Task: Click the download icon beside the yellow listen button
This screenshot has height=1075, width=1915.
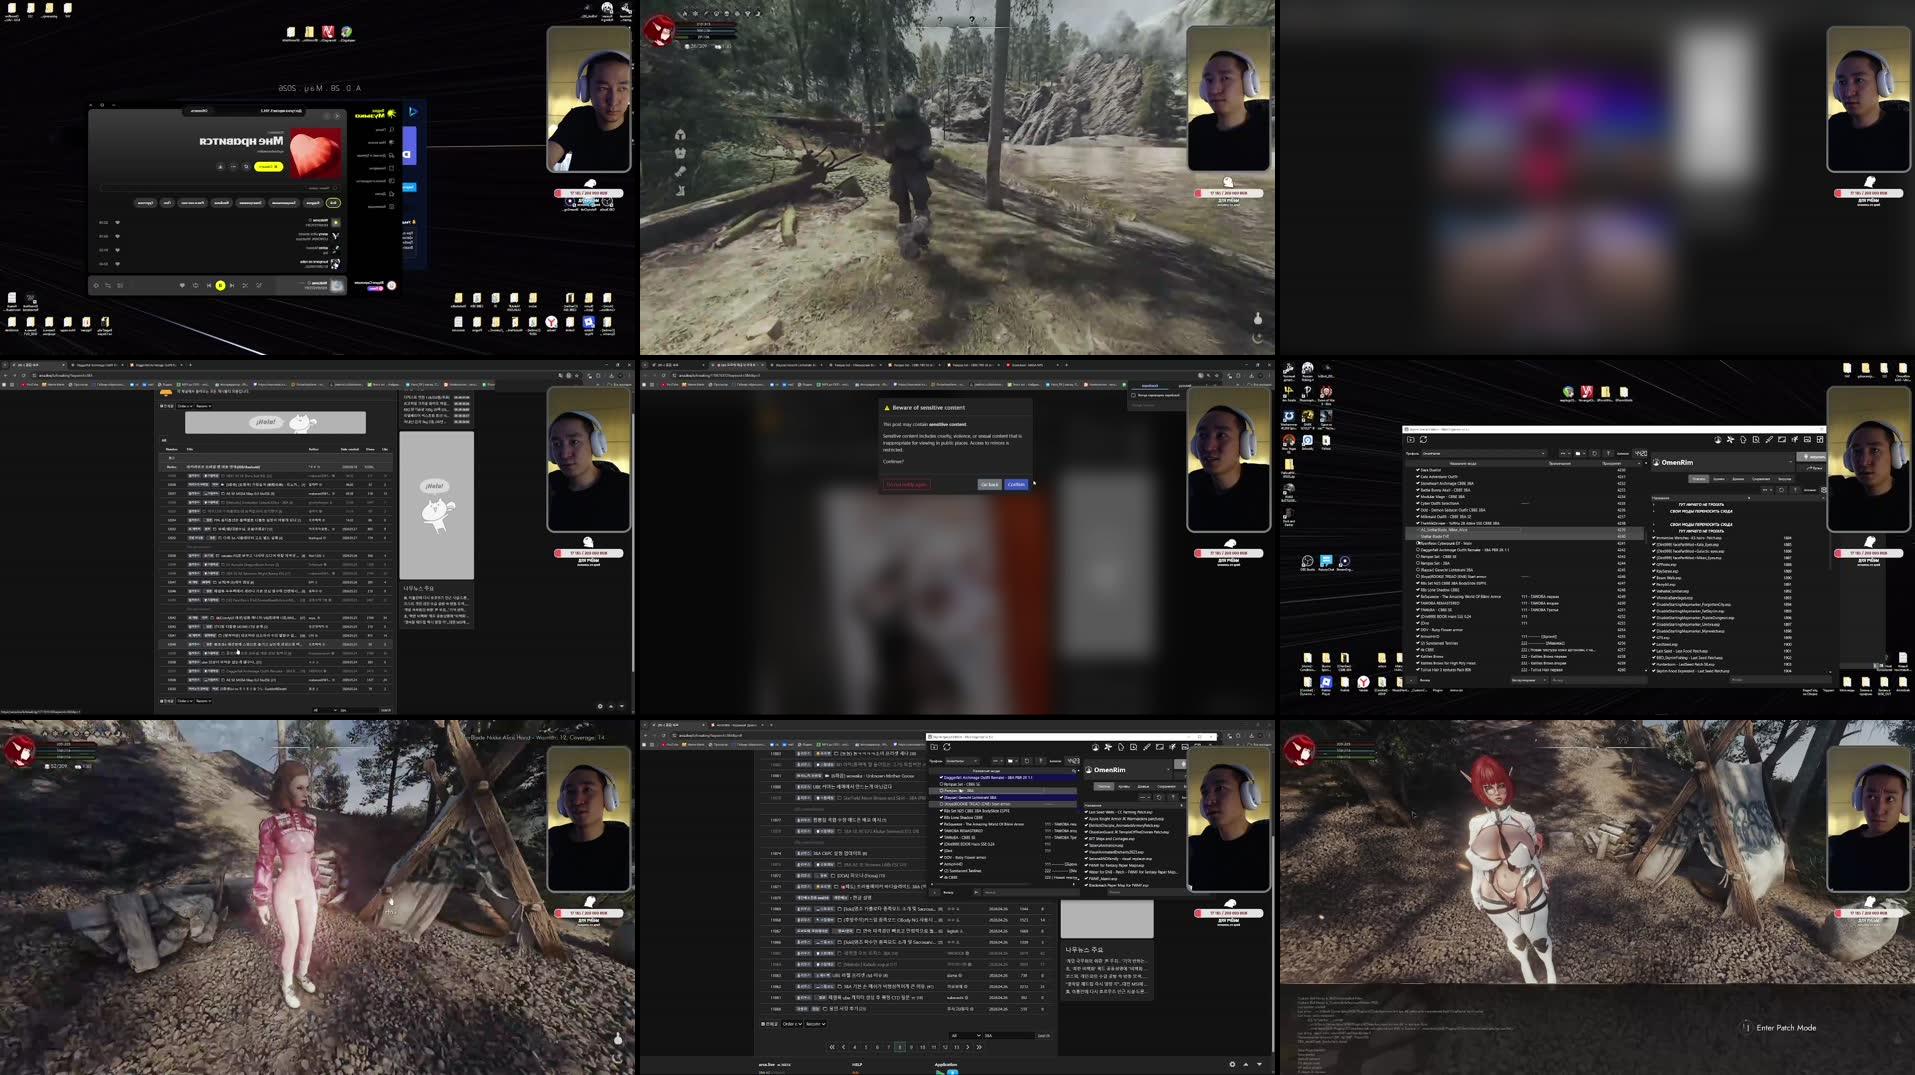Action: pyautogui.click(x=220, y=166)
